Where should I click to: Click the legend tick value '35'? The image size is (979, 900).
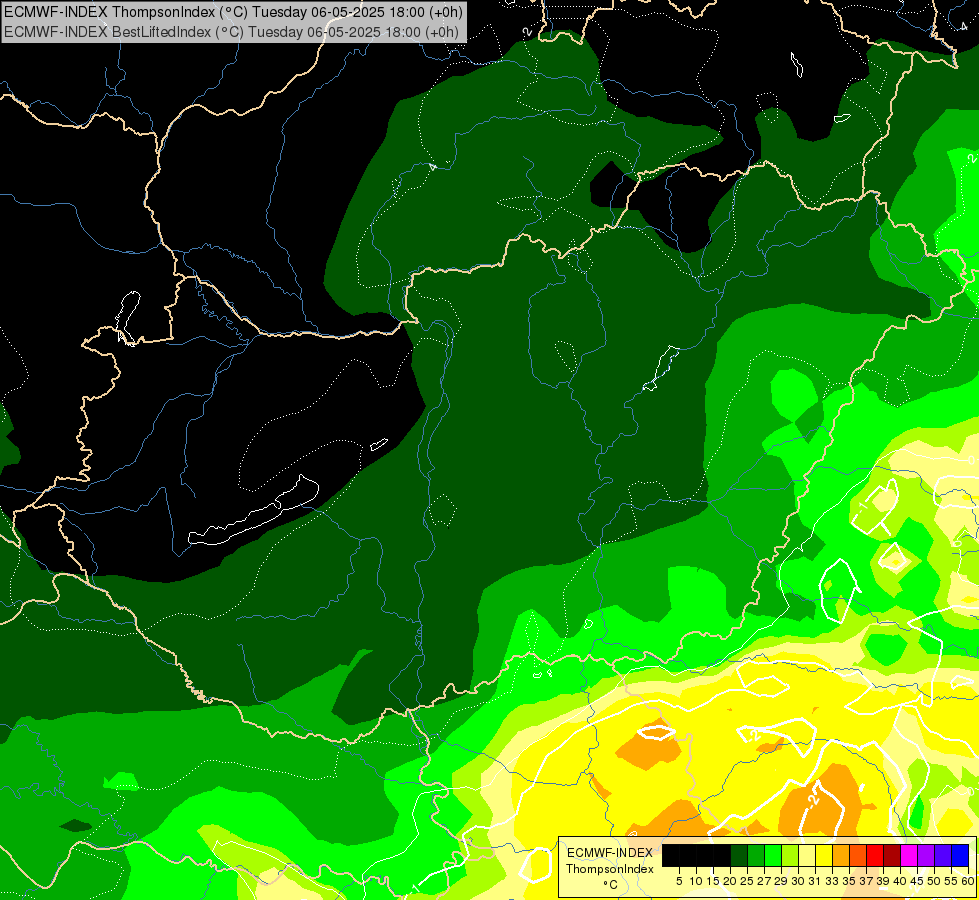click(x=849, y=881)
